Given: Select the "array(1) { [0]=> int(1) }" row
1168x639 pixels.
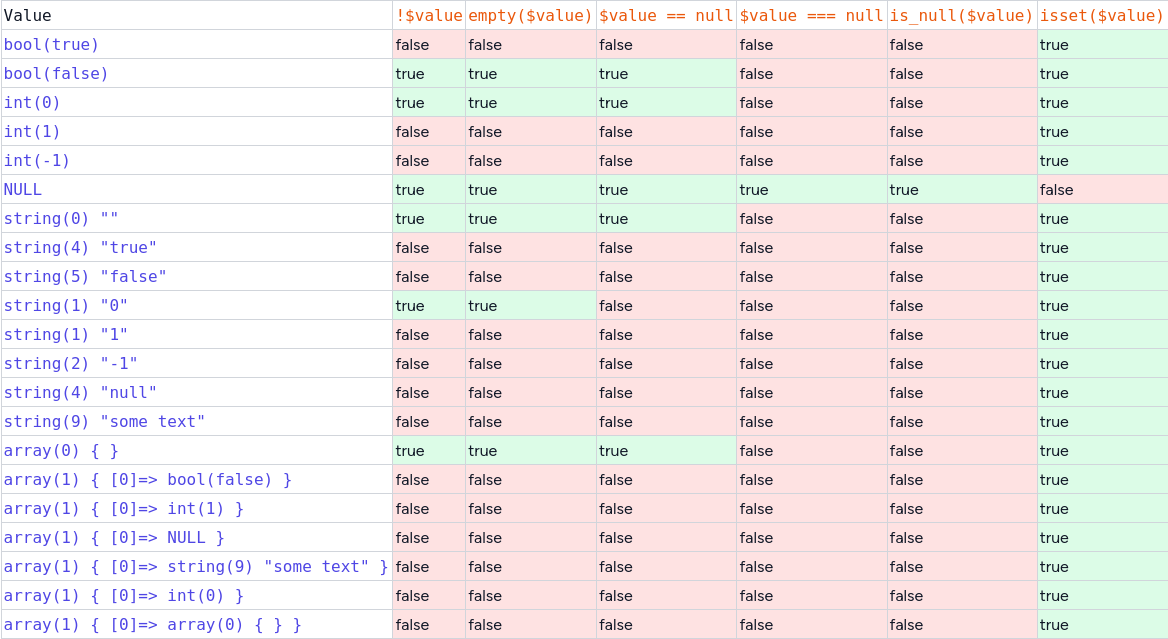Looking at the screenshot, I should [124, 509].
